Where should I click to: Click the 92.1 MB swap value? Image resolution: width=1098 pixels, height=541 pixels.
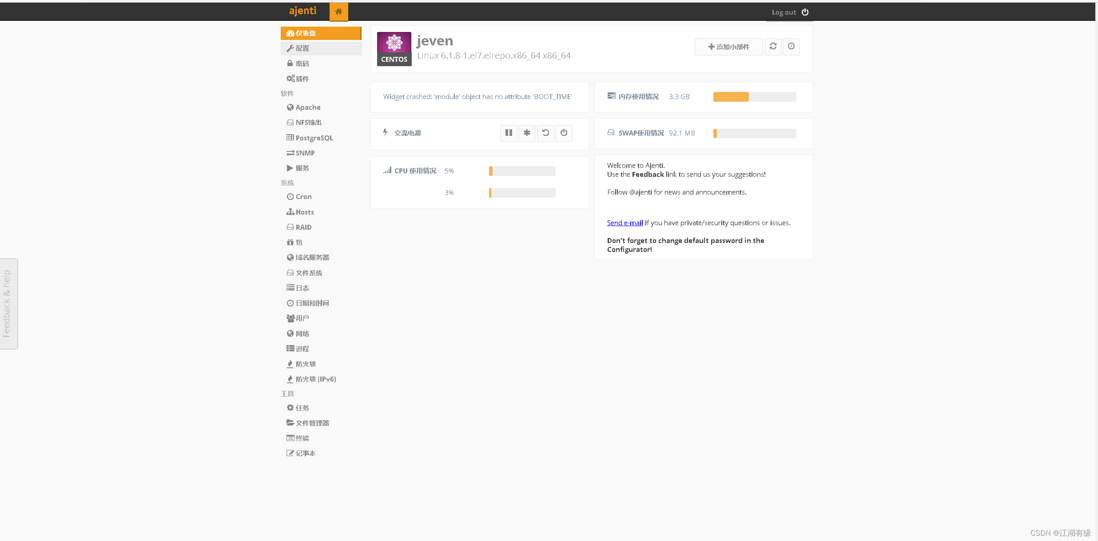coord(682,133)
